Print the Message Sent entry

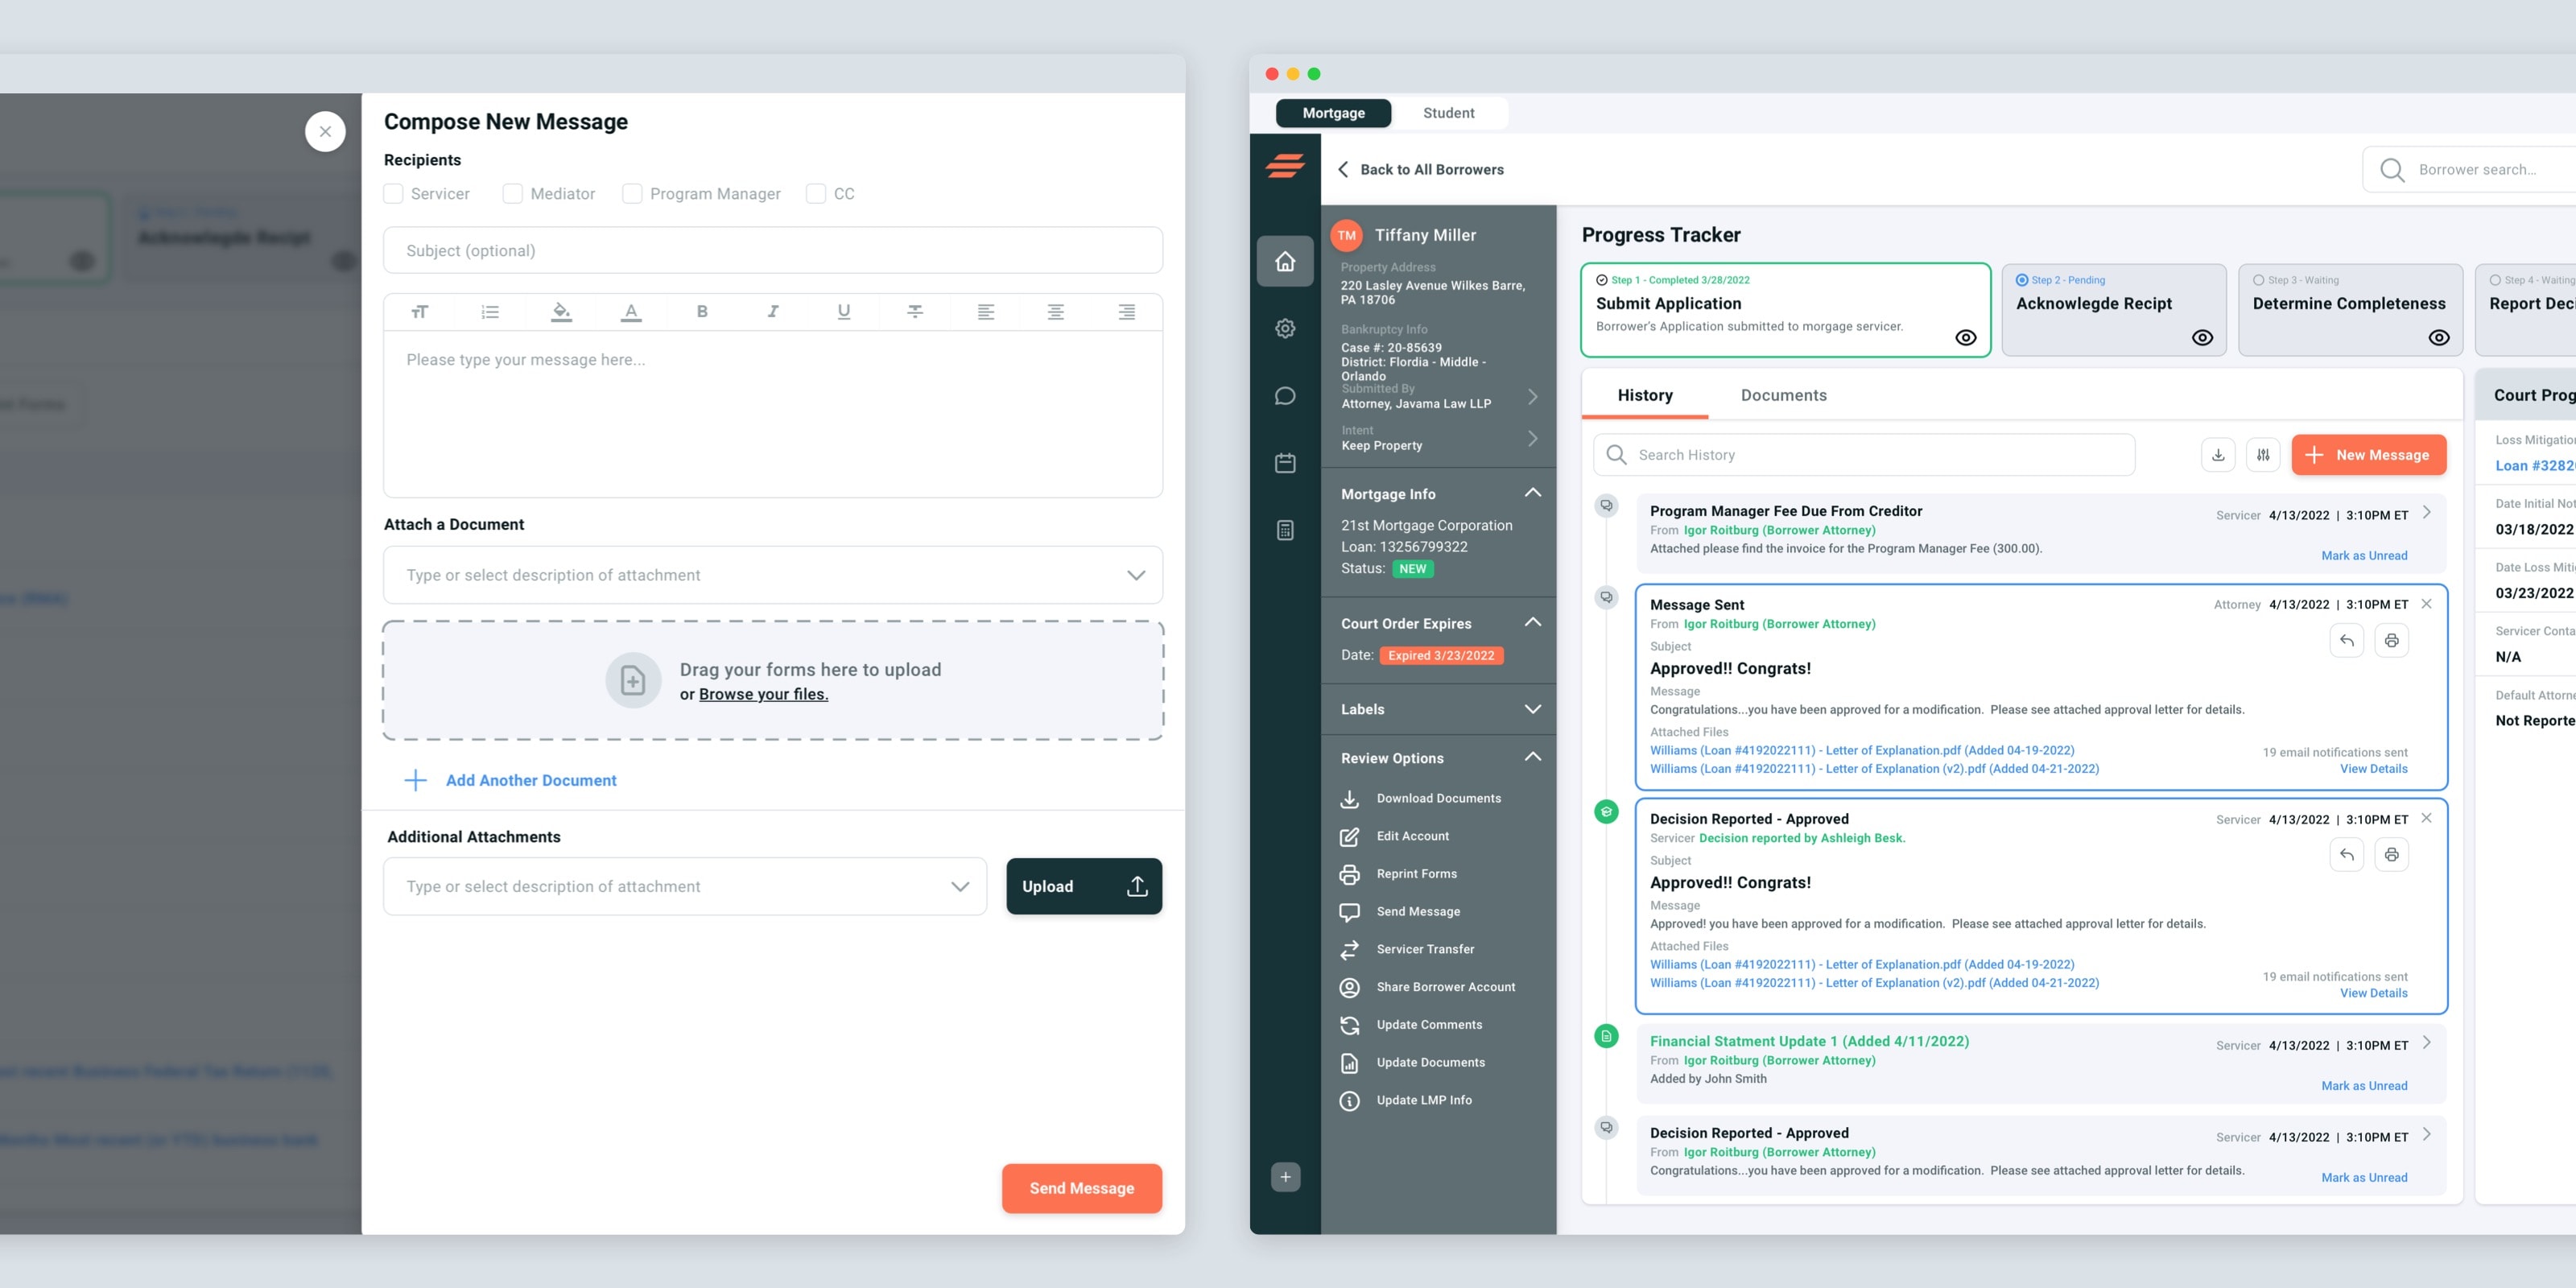(2392, 641)
